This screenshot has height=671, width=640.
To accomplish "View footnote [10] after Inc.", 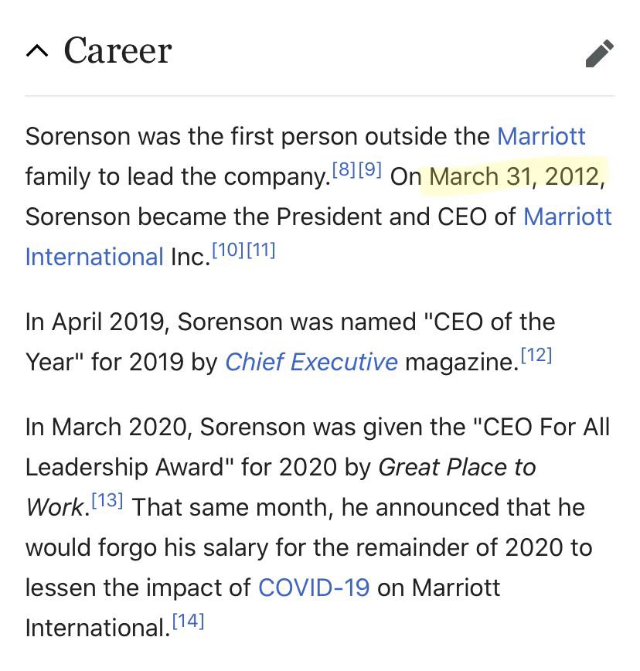I will 228,250.
